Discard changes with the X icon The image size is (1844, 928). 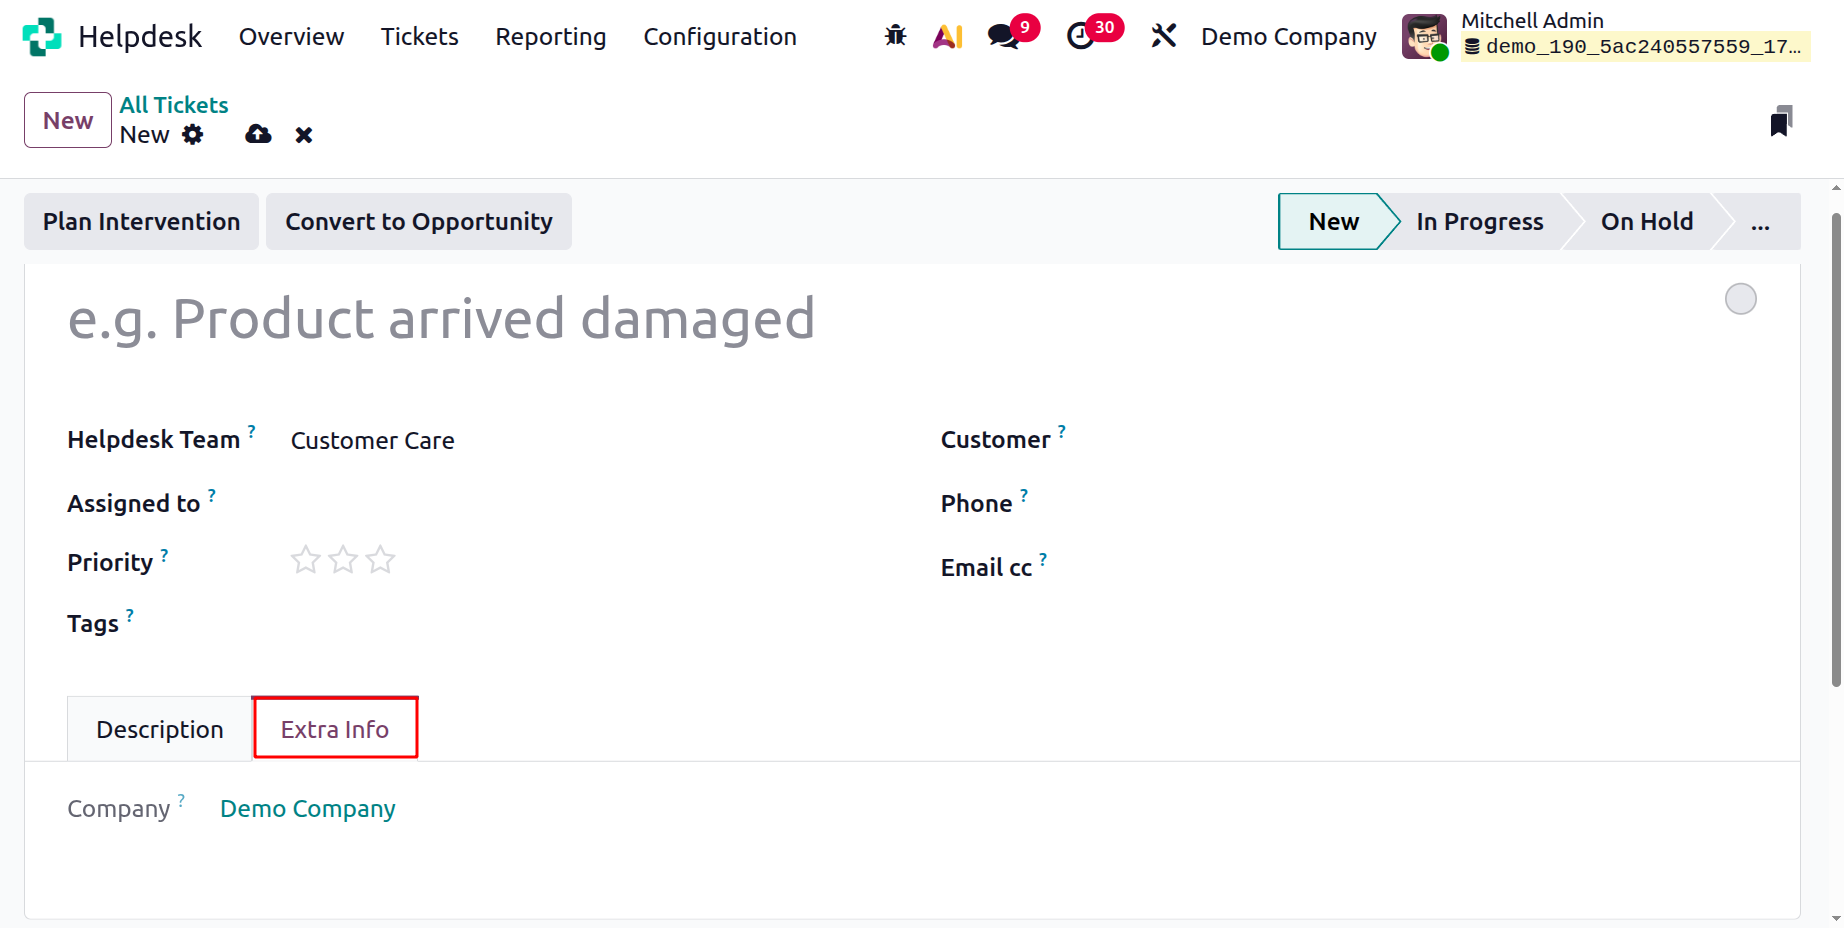click(304, 135)
